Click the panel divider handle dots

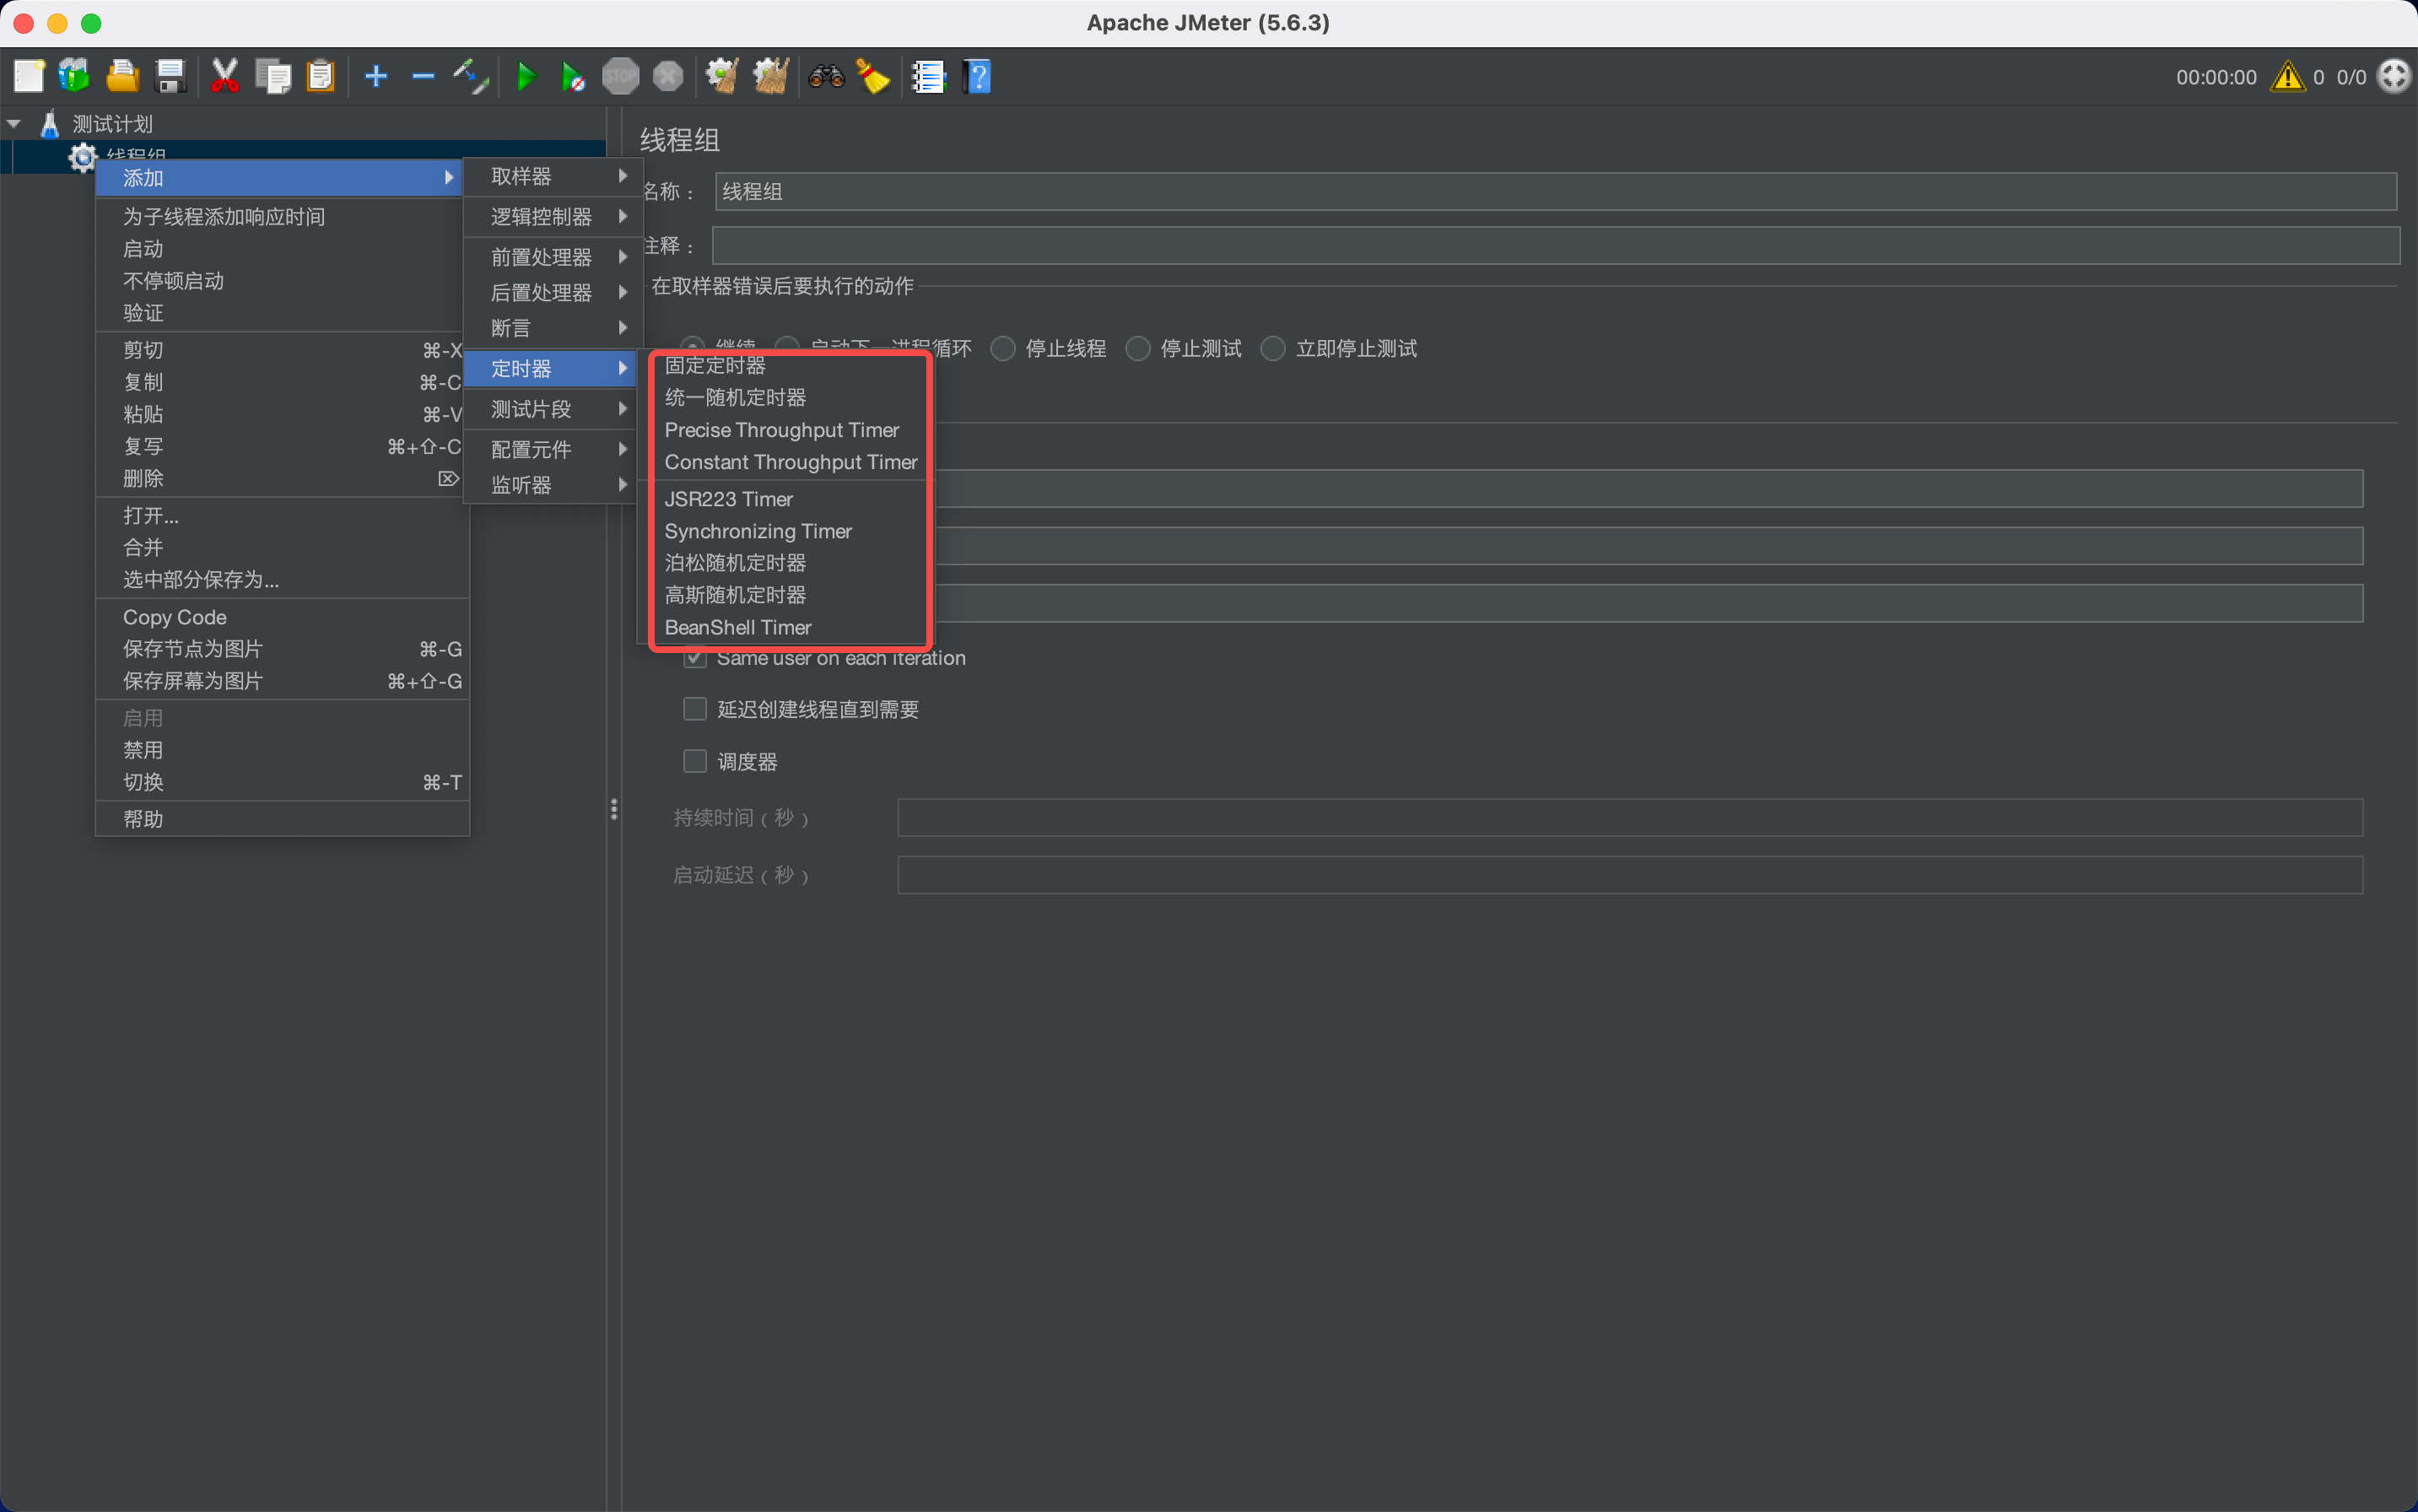(613, 808)
